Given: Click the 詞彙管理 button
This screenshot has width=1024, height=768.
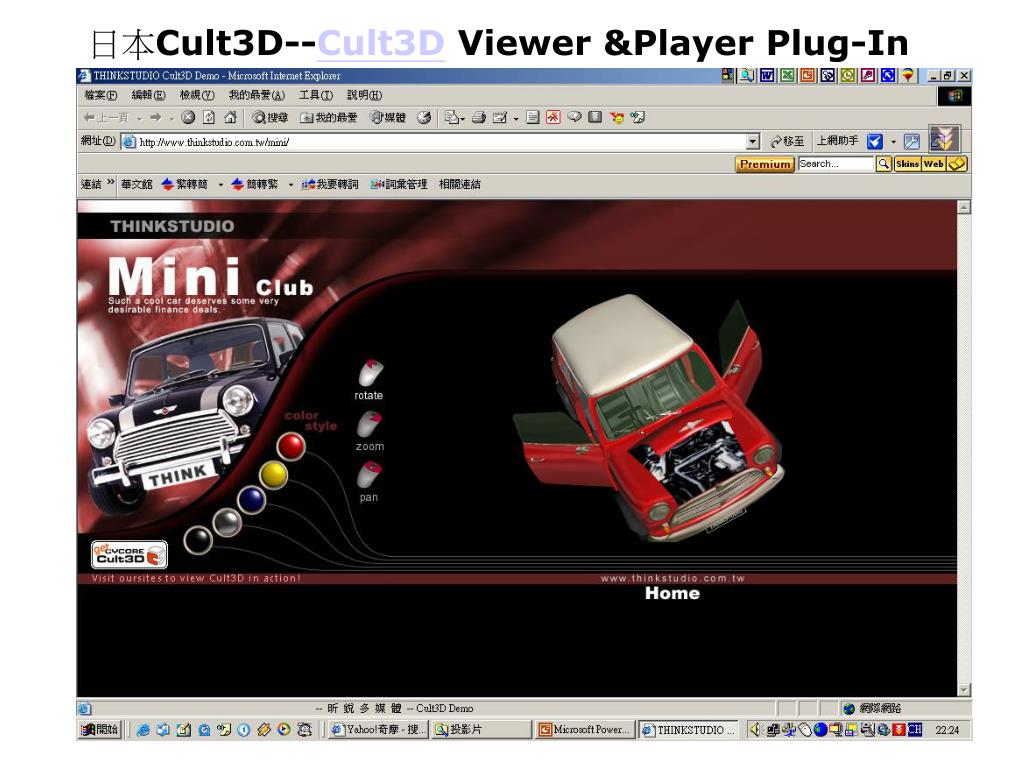Looking at the screenshot, I should click(398, 185).
